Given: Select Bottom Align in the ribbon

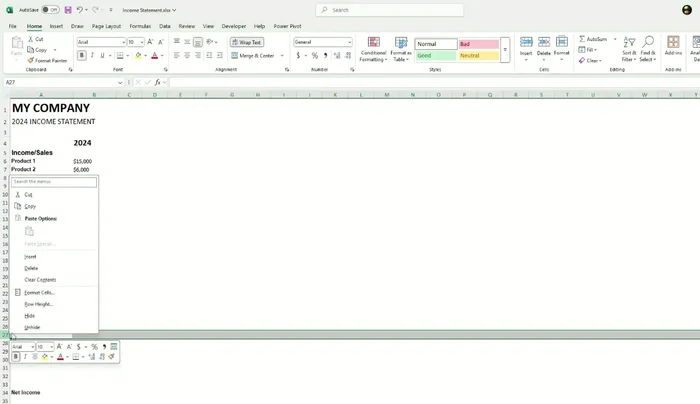Looking at the screenshot, I should (x=198, y=42).
